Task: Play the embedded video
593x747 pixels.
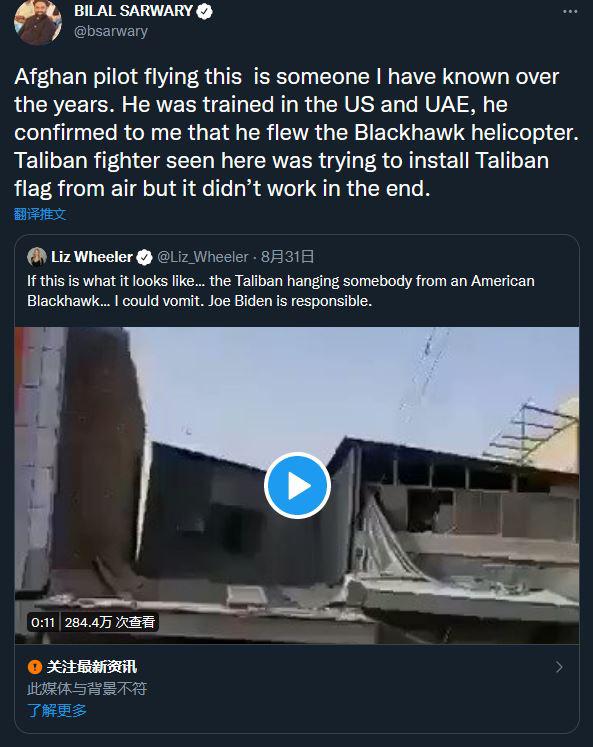Action: tap(297, 485)
